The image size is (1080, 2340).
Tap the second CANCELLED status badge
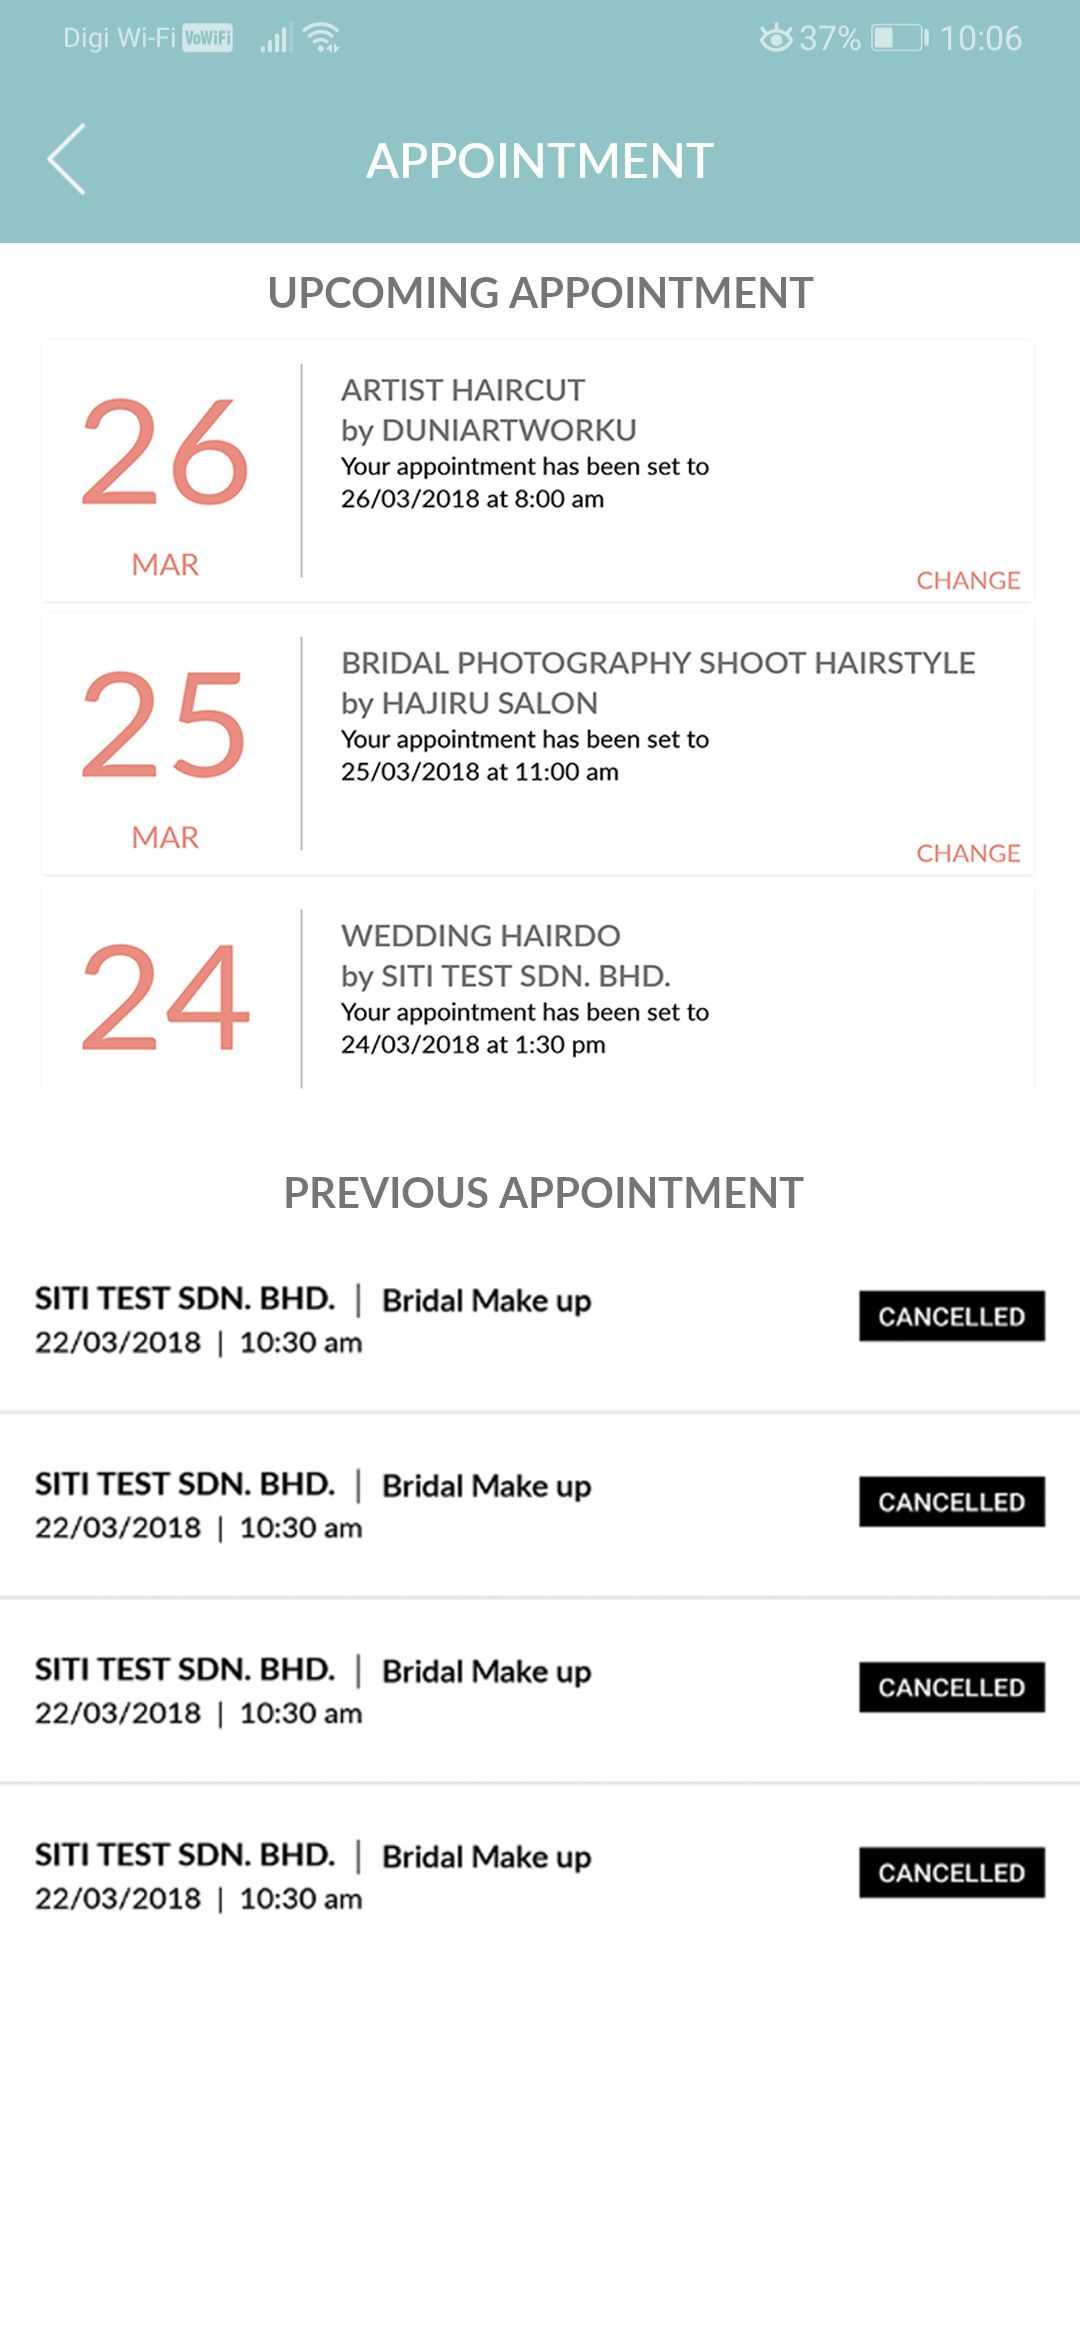click(x=951, y=1502)
